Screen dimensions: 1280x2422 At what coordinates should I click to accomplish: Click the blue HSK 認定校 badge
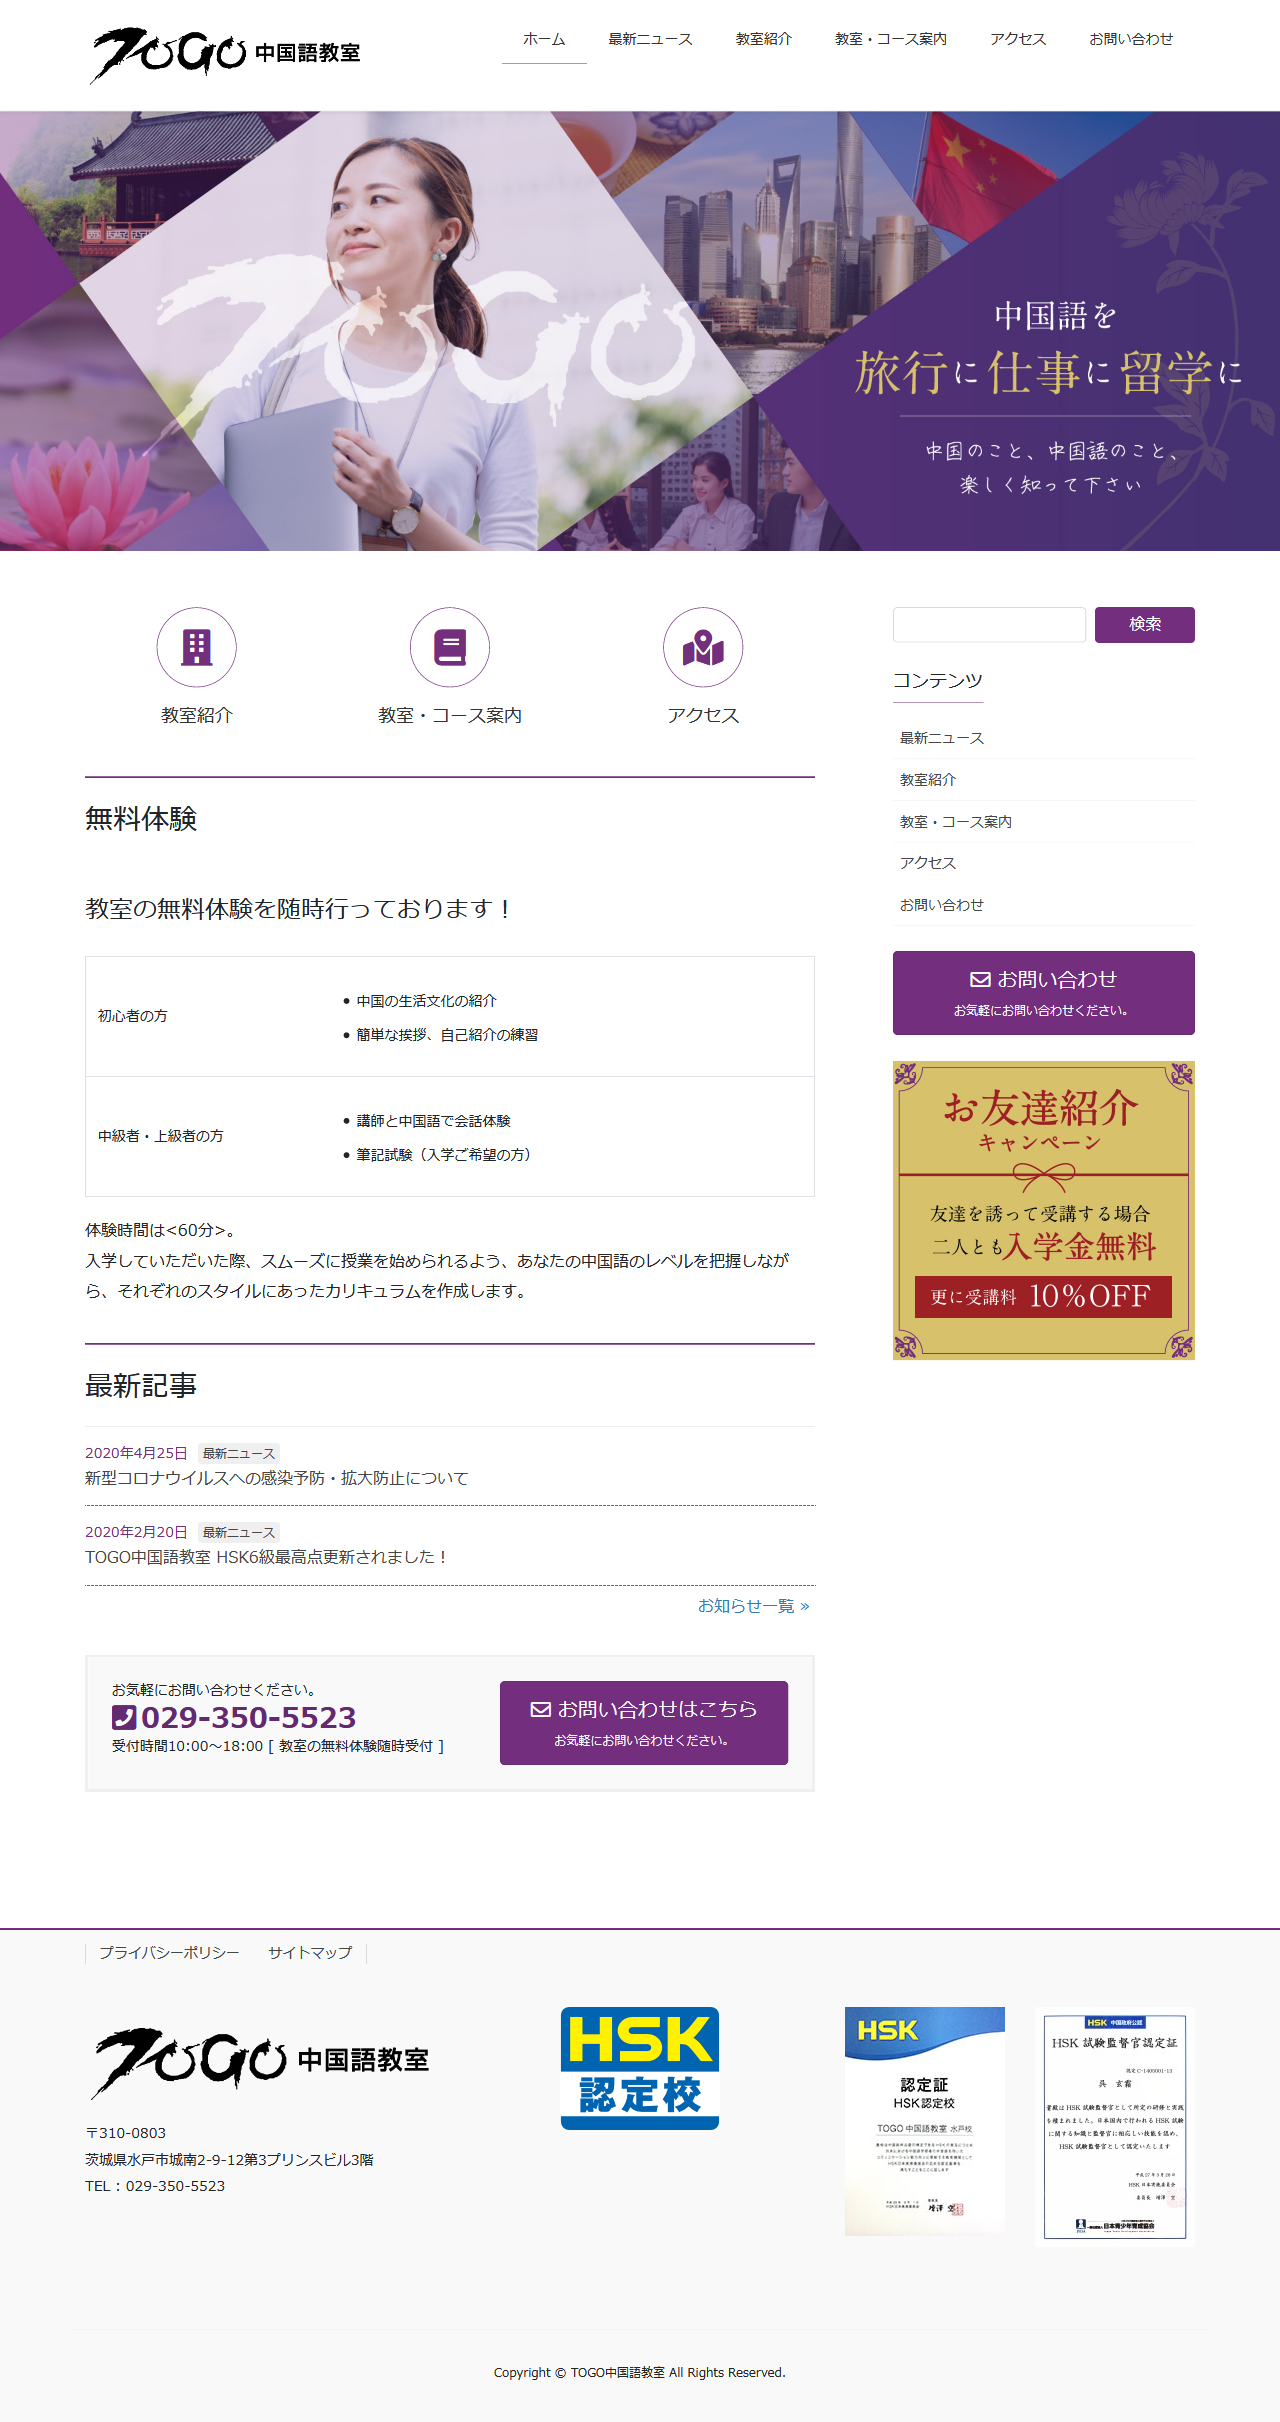tap(640, 2068)
